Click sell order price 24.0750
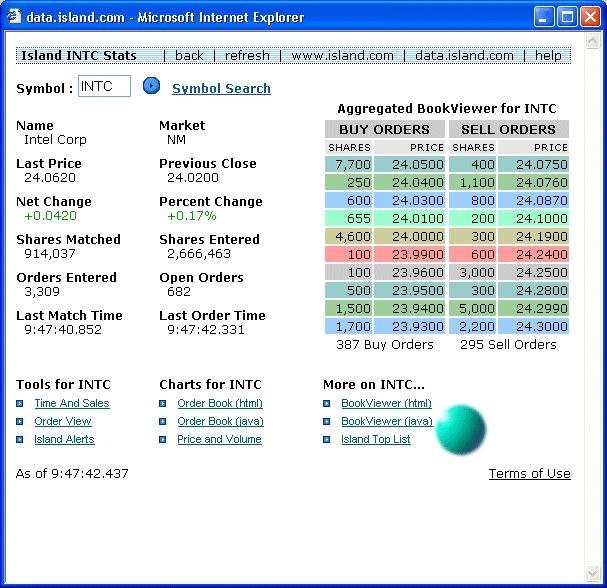The image size is (607, 588). tap(533, 165)
